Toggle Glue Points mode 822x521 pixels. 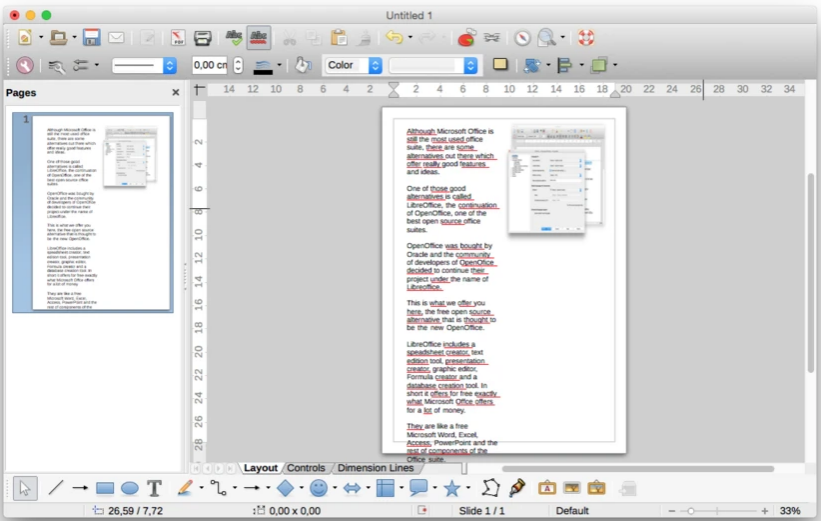click(x=517, y=488)
